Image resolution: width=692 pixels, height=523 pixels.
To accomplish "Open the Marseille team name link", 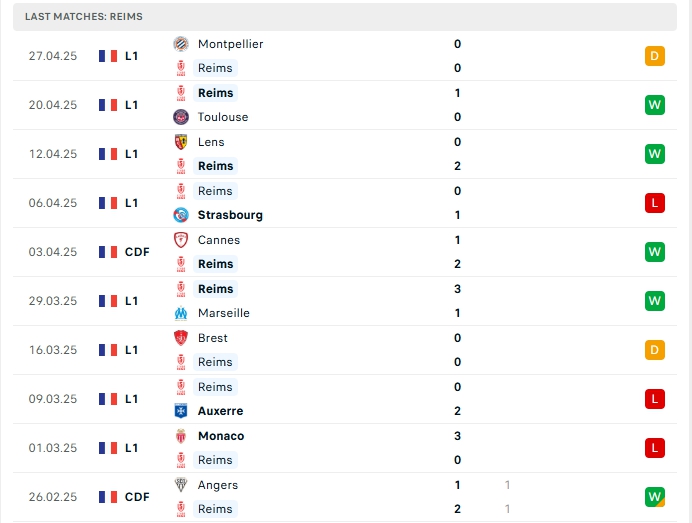I will (x=224, y=313).
